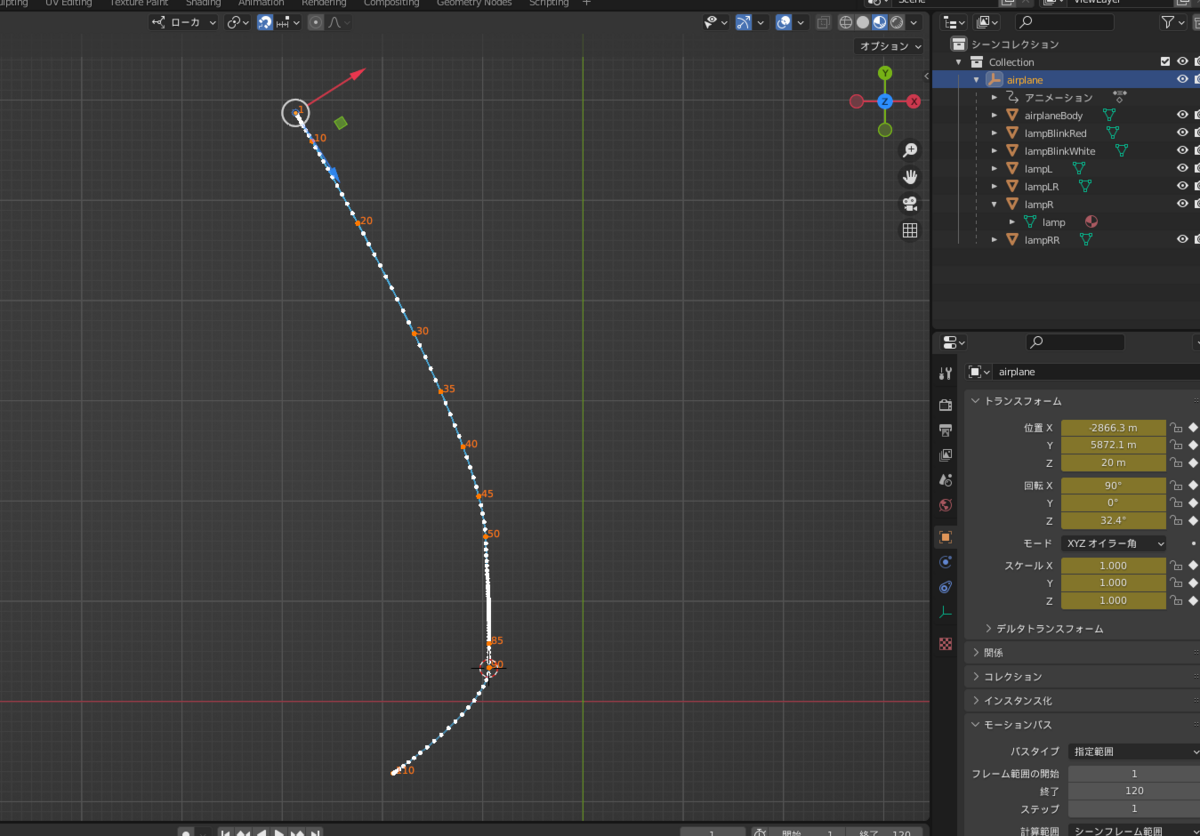Image resolution: width=1200 pixels, height=836 pixels.
Task: Click the 位置 Y value field 5872.1 m
Action: pyautogui.click(x=1113, y=445)
